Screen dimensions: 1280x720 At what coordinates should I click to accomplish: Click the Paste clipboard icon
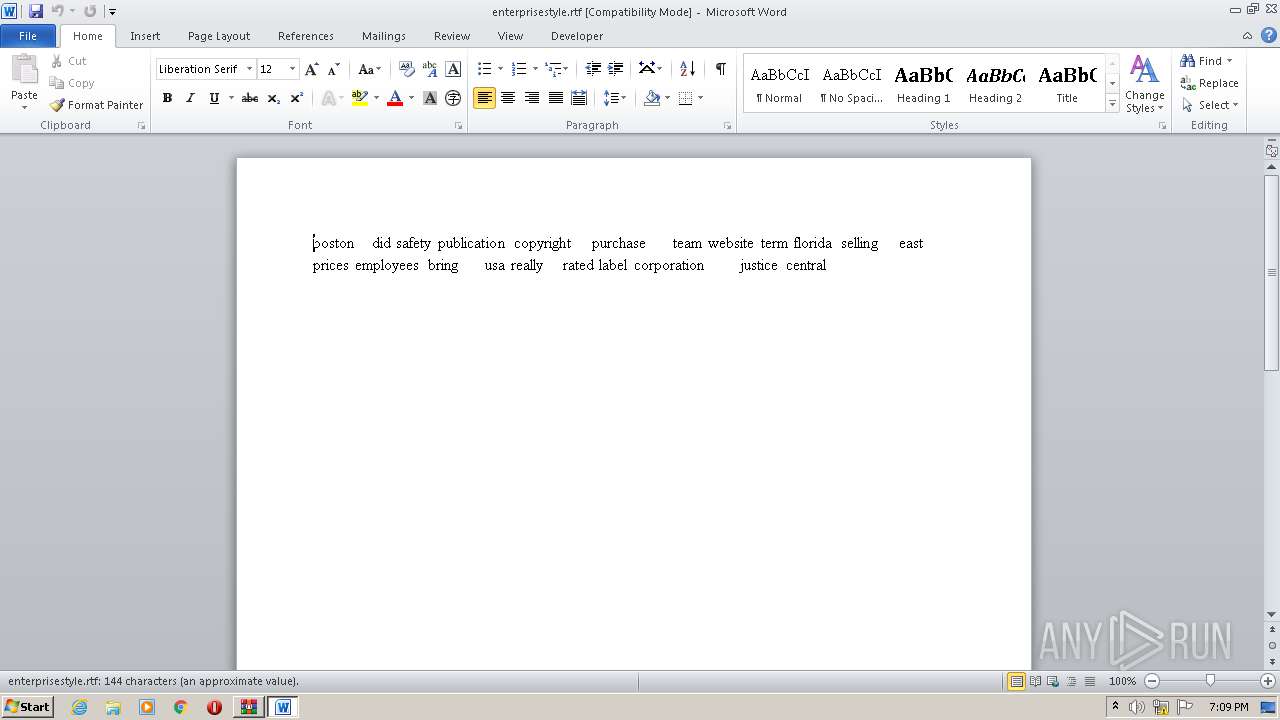point(24,71)
